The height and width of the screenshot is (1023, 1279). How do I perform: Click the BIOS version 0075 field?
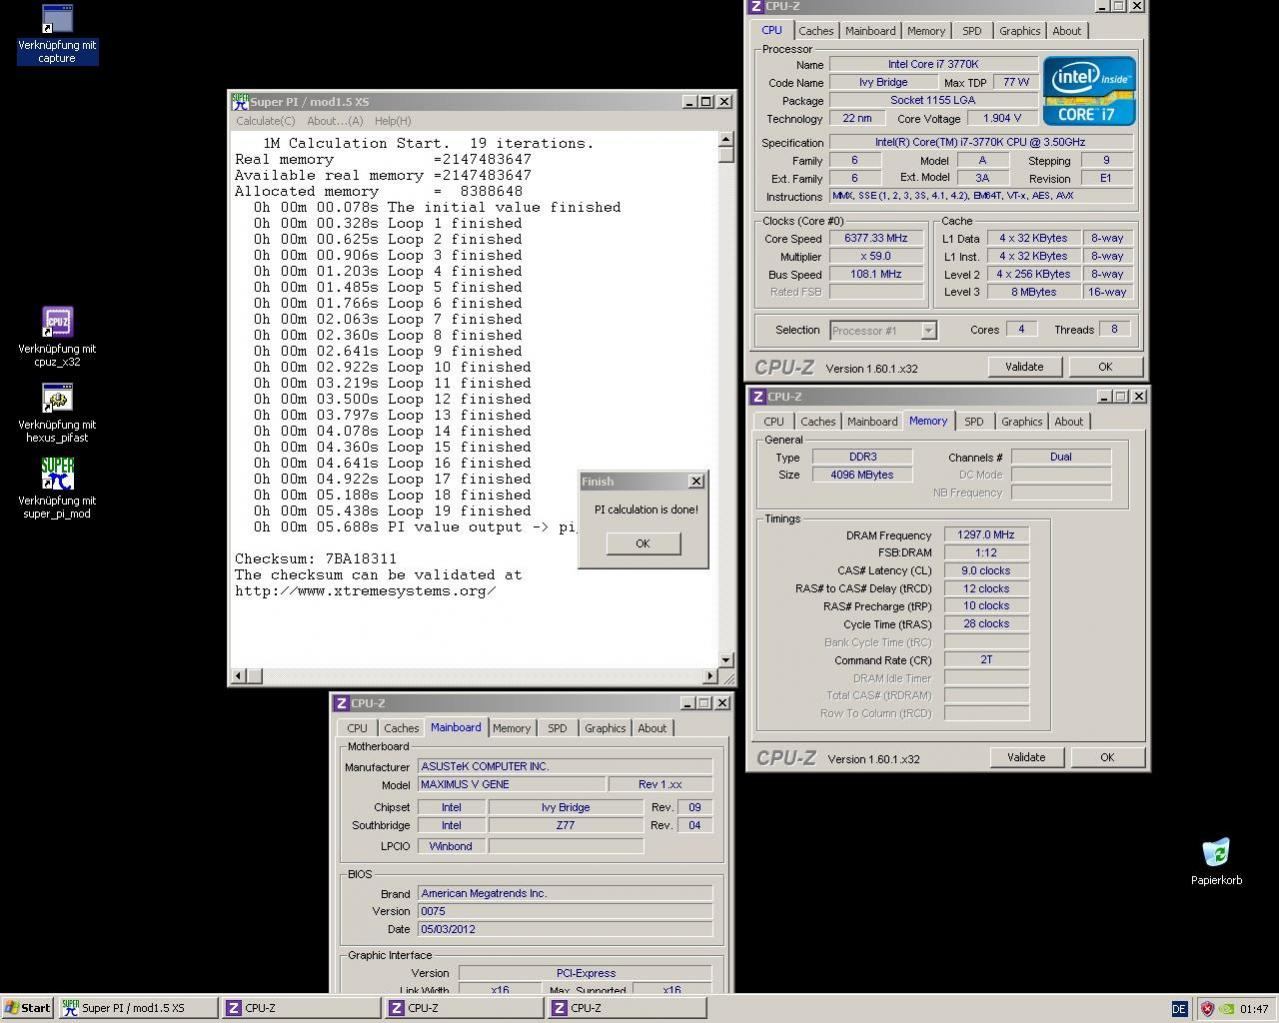point(565,911)
